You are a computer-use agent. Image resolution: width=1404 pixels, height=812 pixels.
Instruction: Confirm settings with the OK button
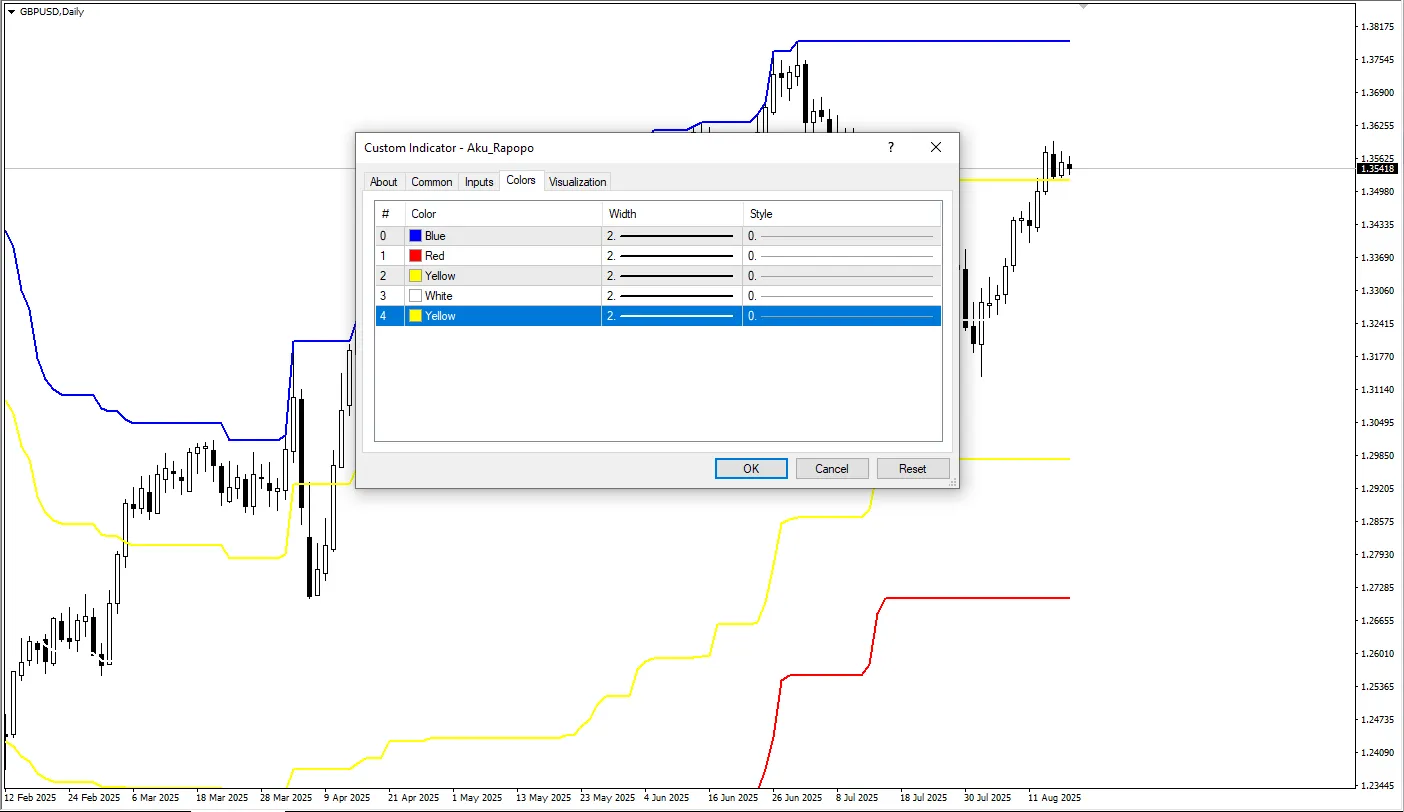(751, 468)
